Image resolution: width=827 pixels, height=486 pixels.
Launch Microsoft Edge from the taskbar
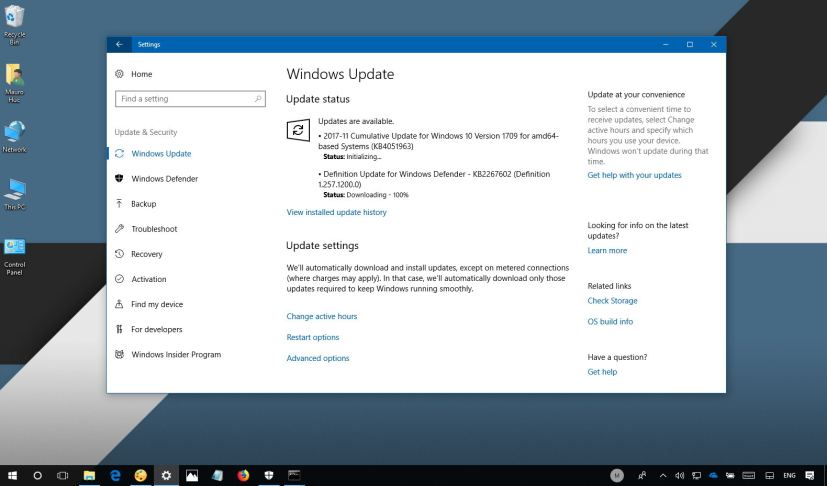[115, 475]
